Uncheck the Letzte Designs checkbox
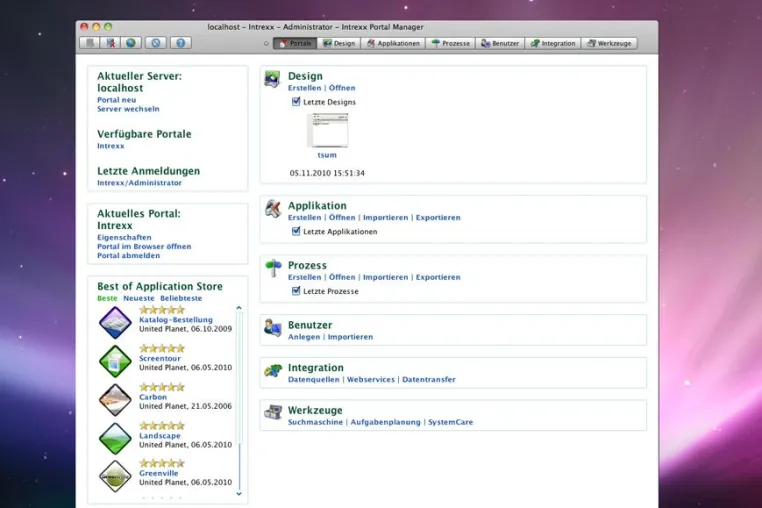This screenshot has height=508, width=762. click(x=296, y=102)
